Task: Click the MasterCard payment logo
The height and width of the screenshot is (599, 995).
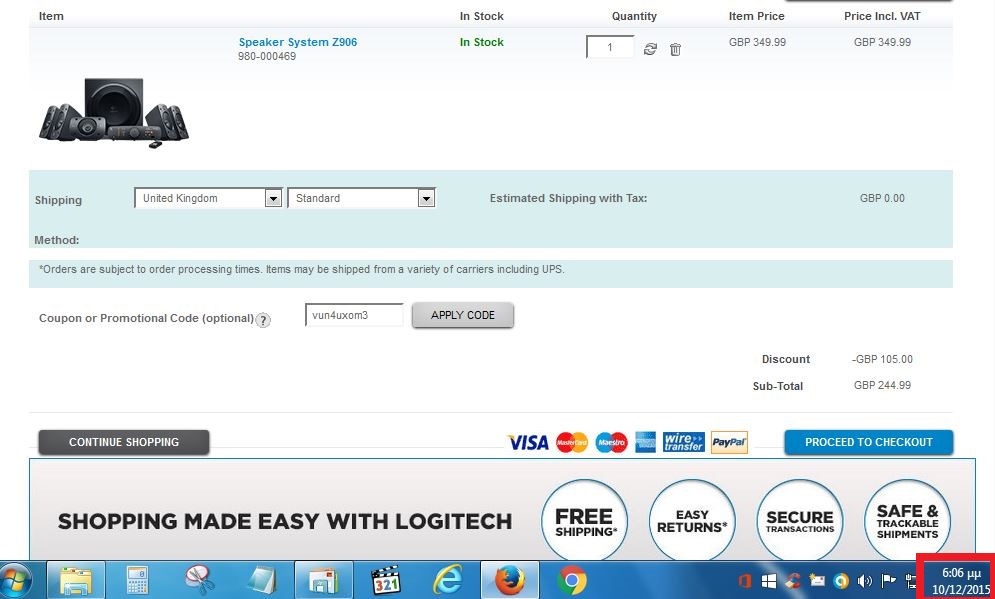Action: 572,442
